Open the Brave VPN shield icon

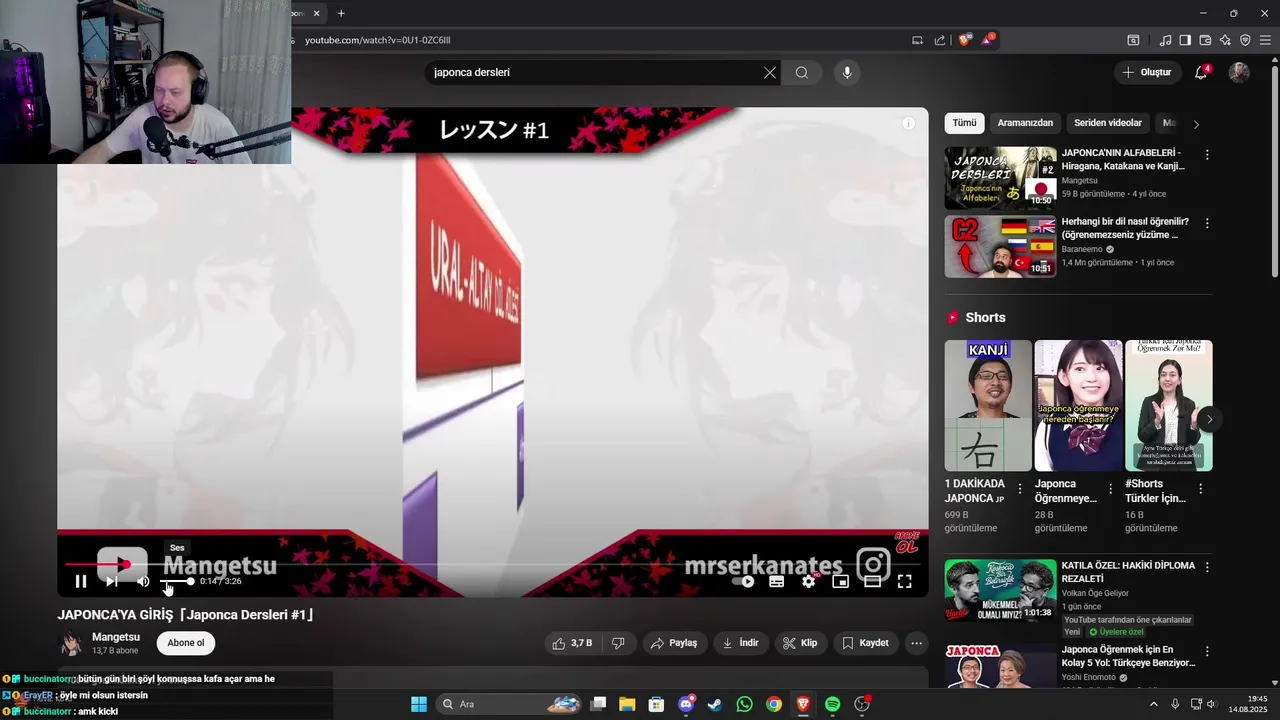[x=1245, y=40]
